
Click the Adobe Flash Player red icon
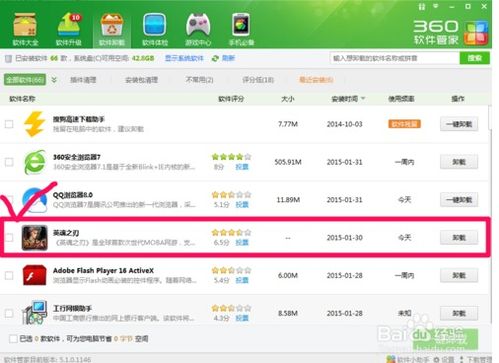point(34,275)
